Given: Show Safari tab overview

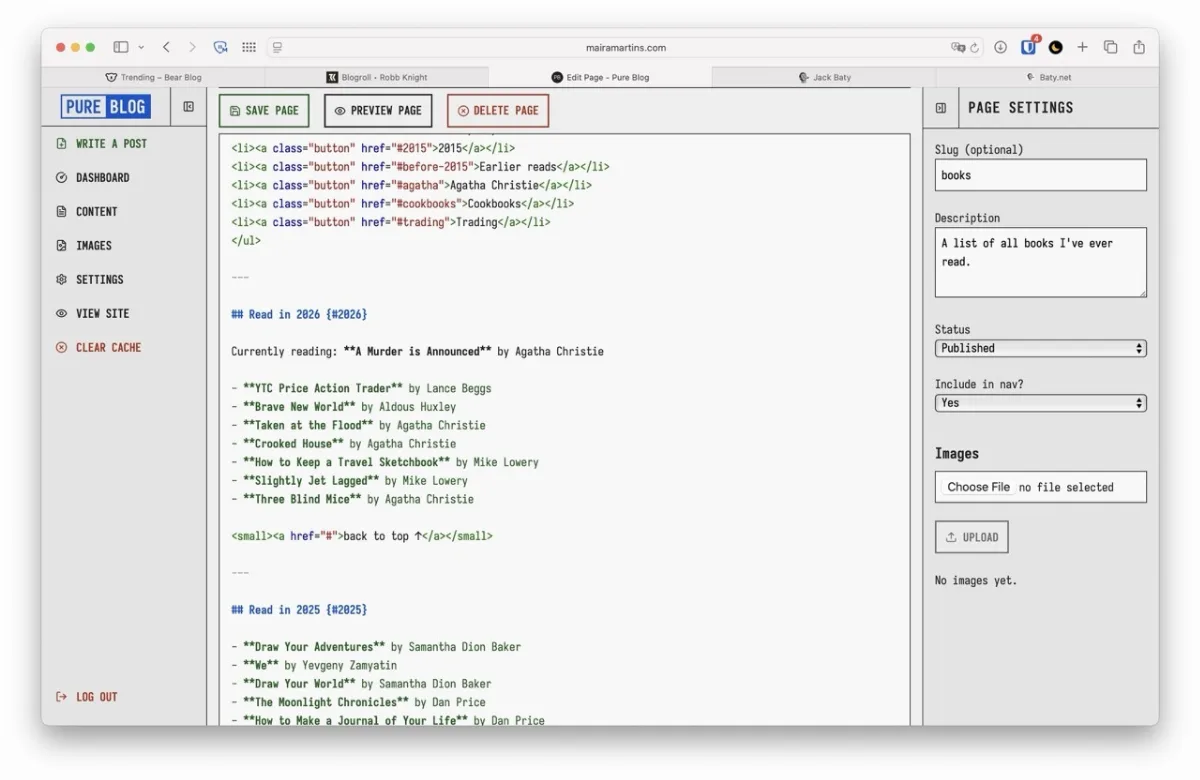Looking at the screenshot, I should point(1111,47).
